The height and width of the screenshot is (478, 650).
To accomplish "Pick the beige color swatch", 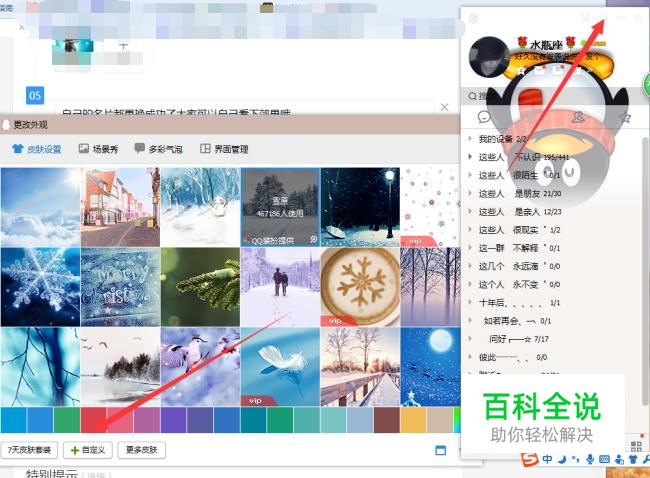I will (440, 420).
